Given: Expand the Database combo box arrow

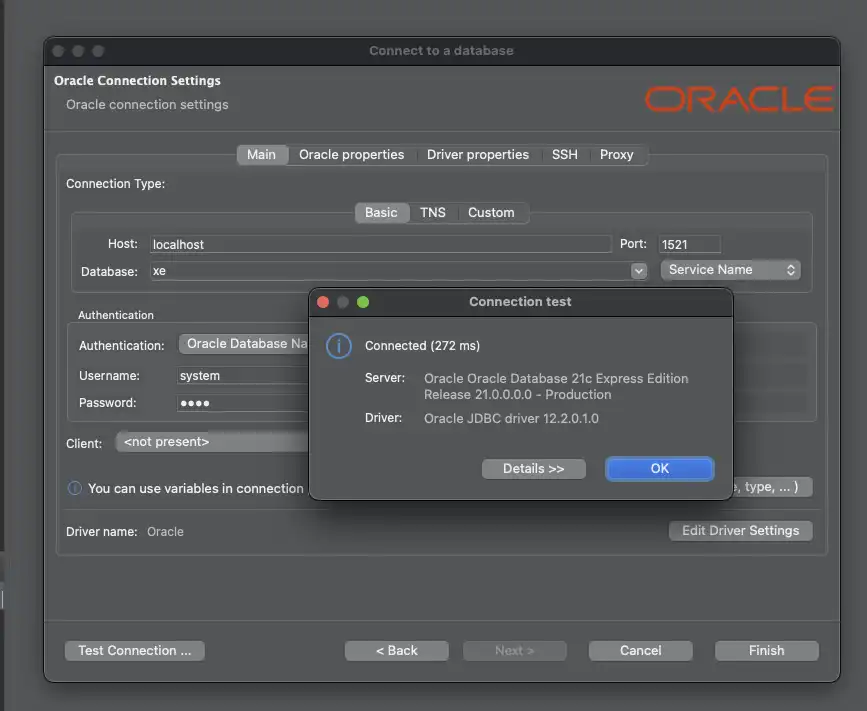Looking at the screenshot, I should 639,271.
